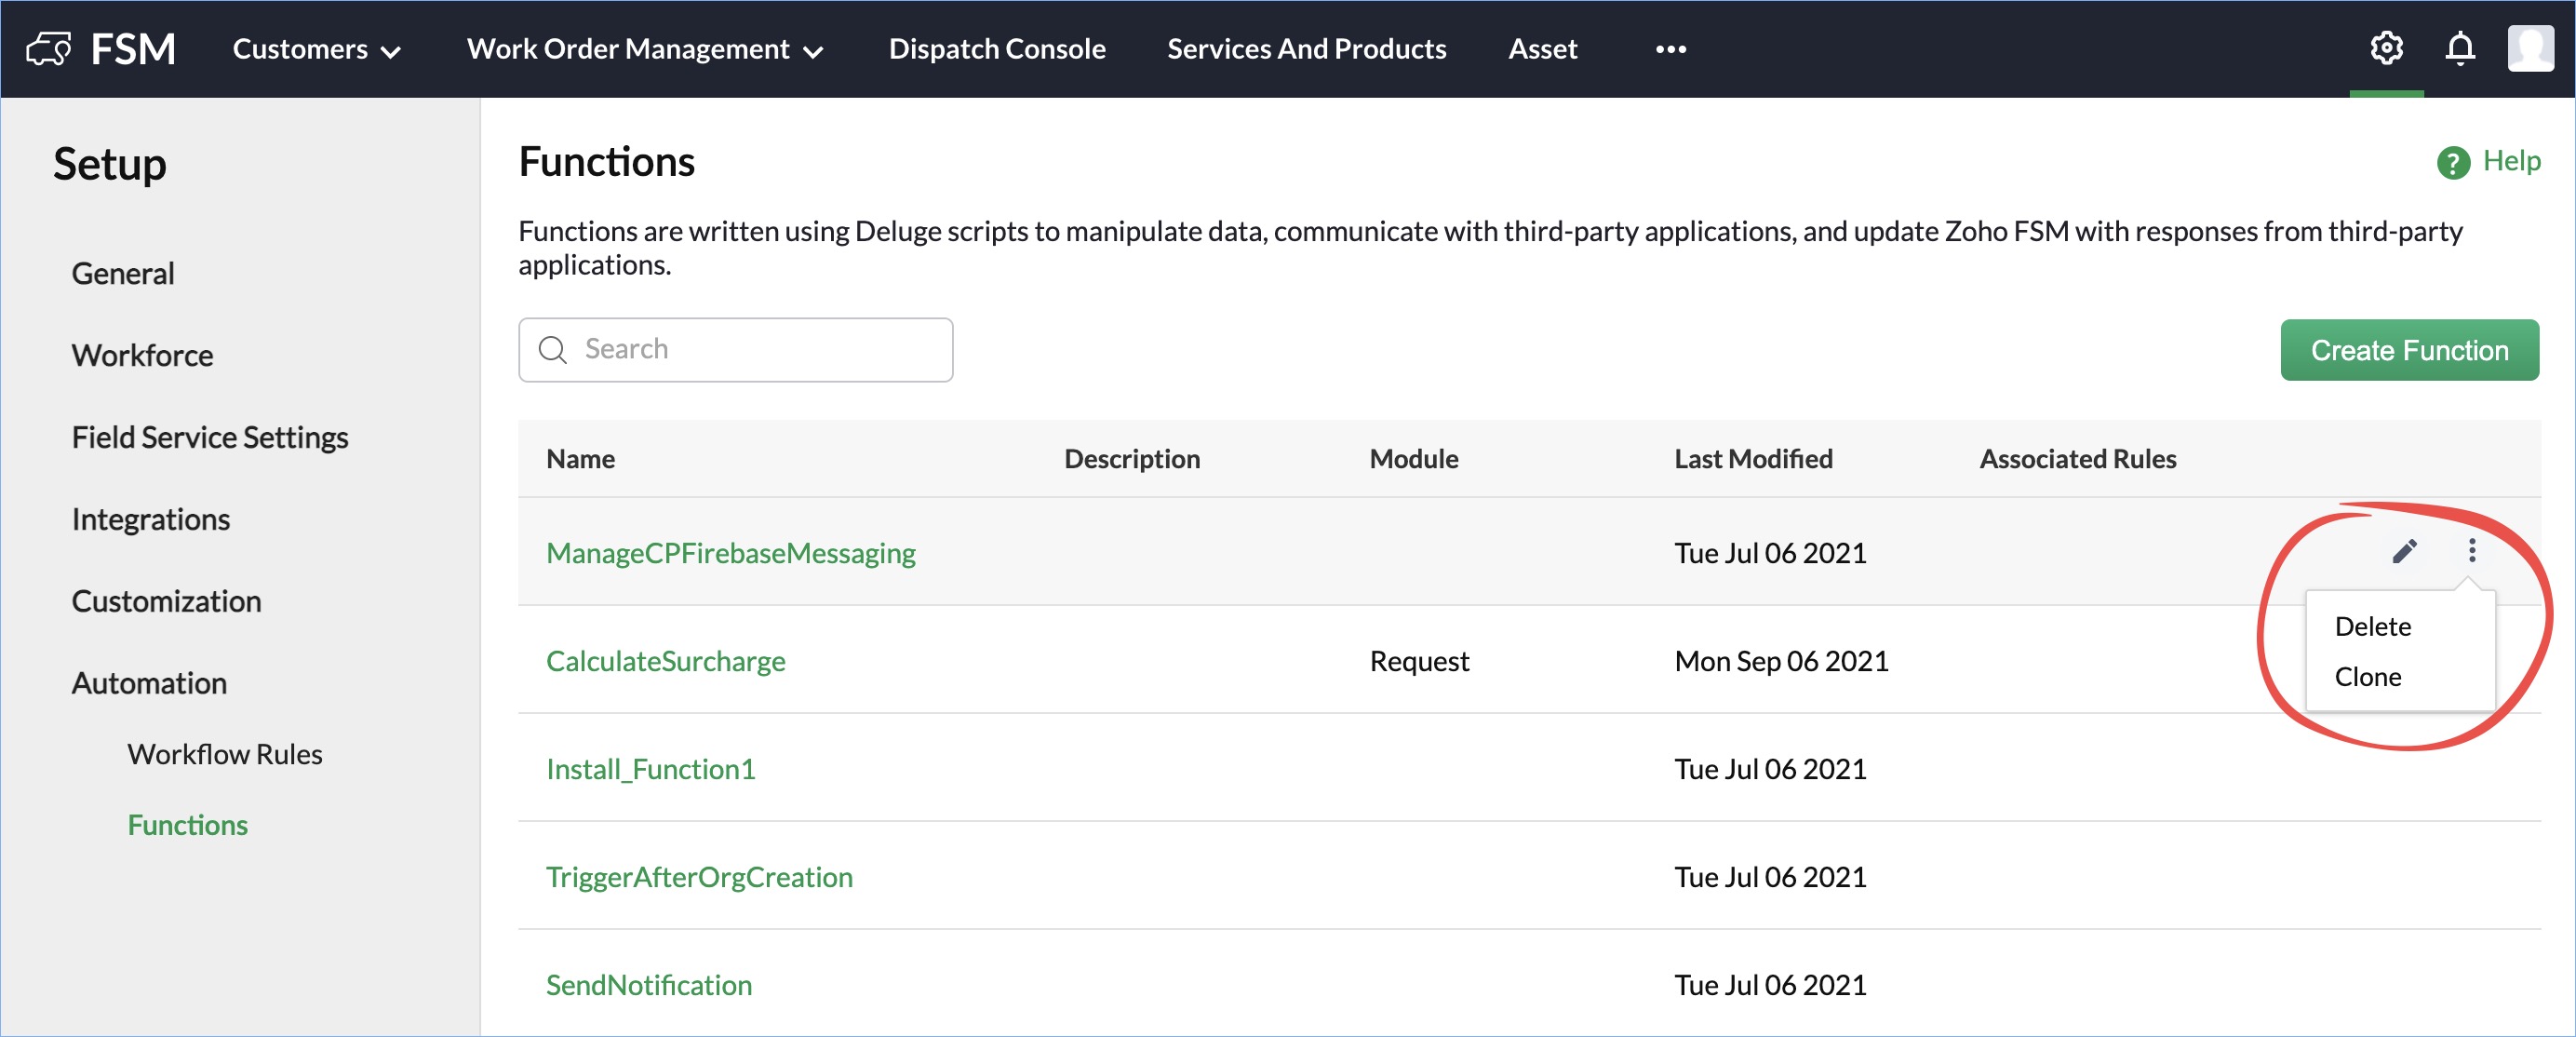Collapse the Automation section in the sidebar

point(149,683)
